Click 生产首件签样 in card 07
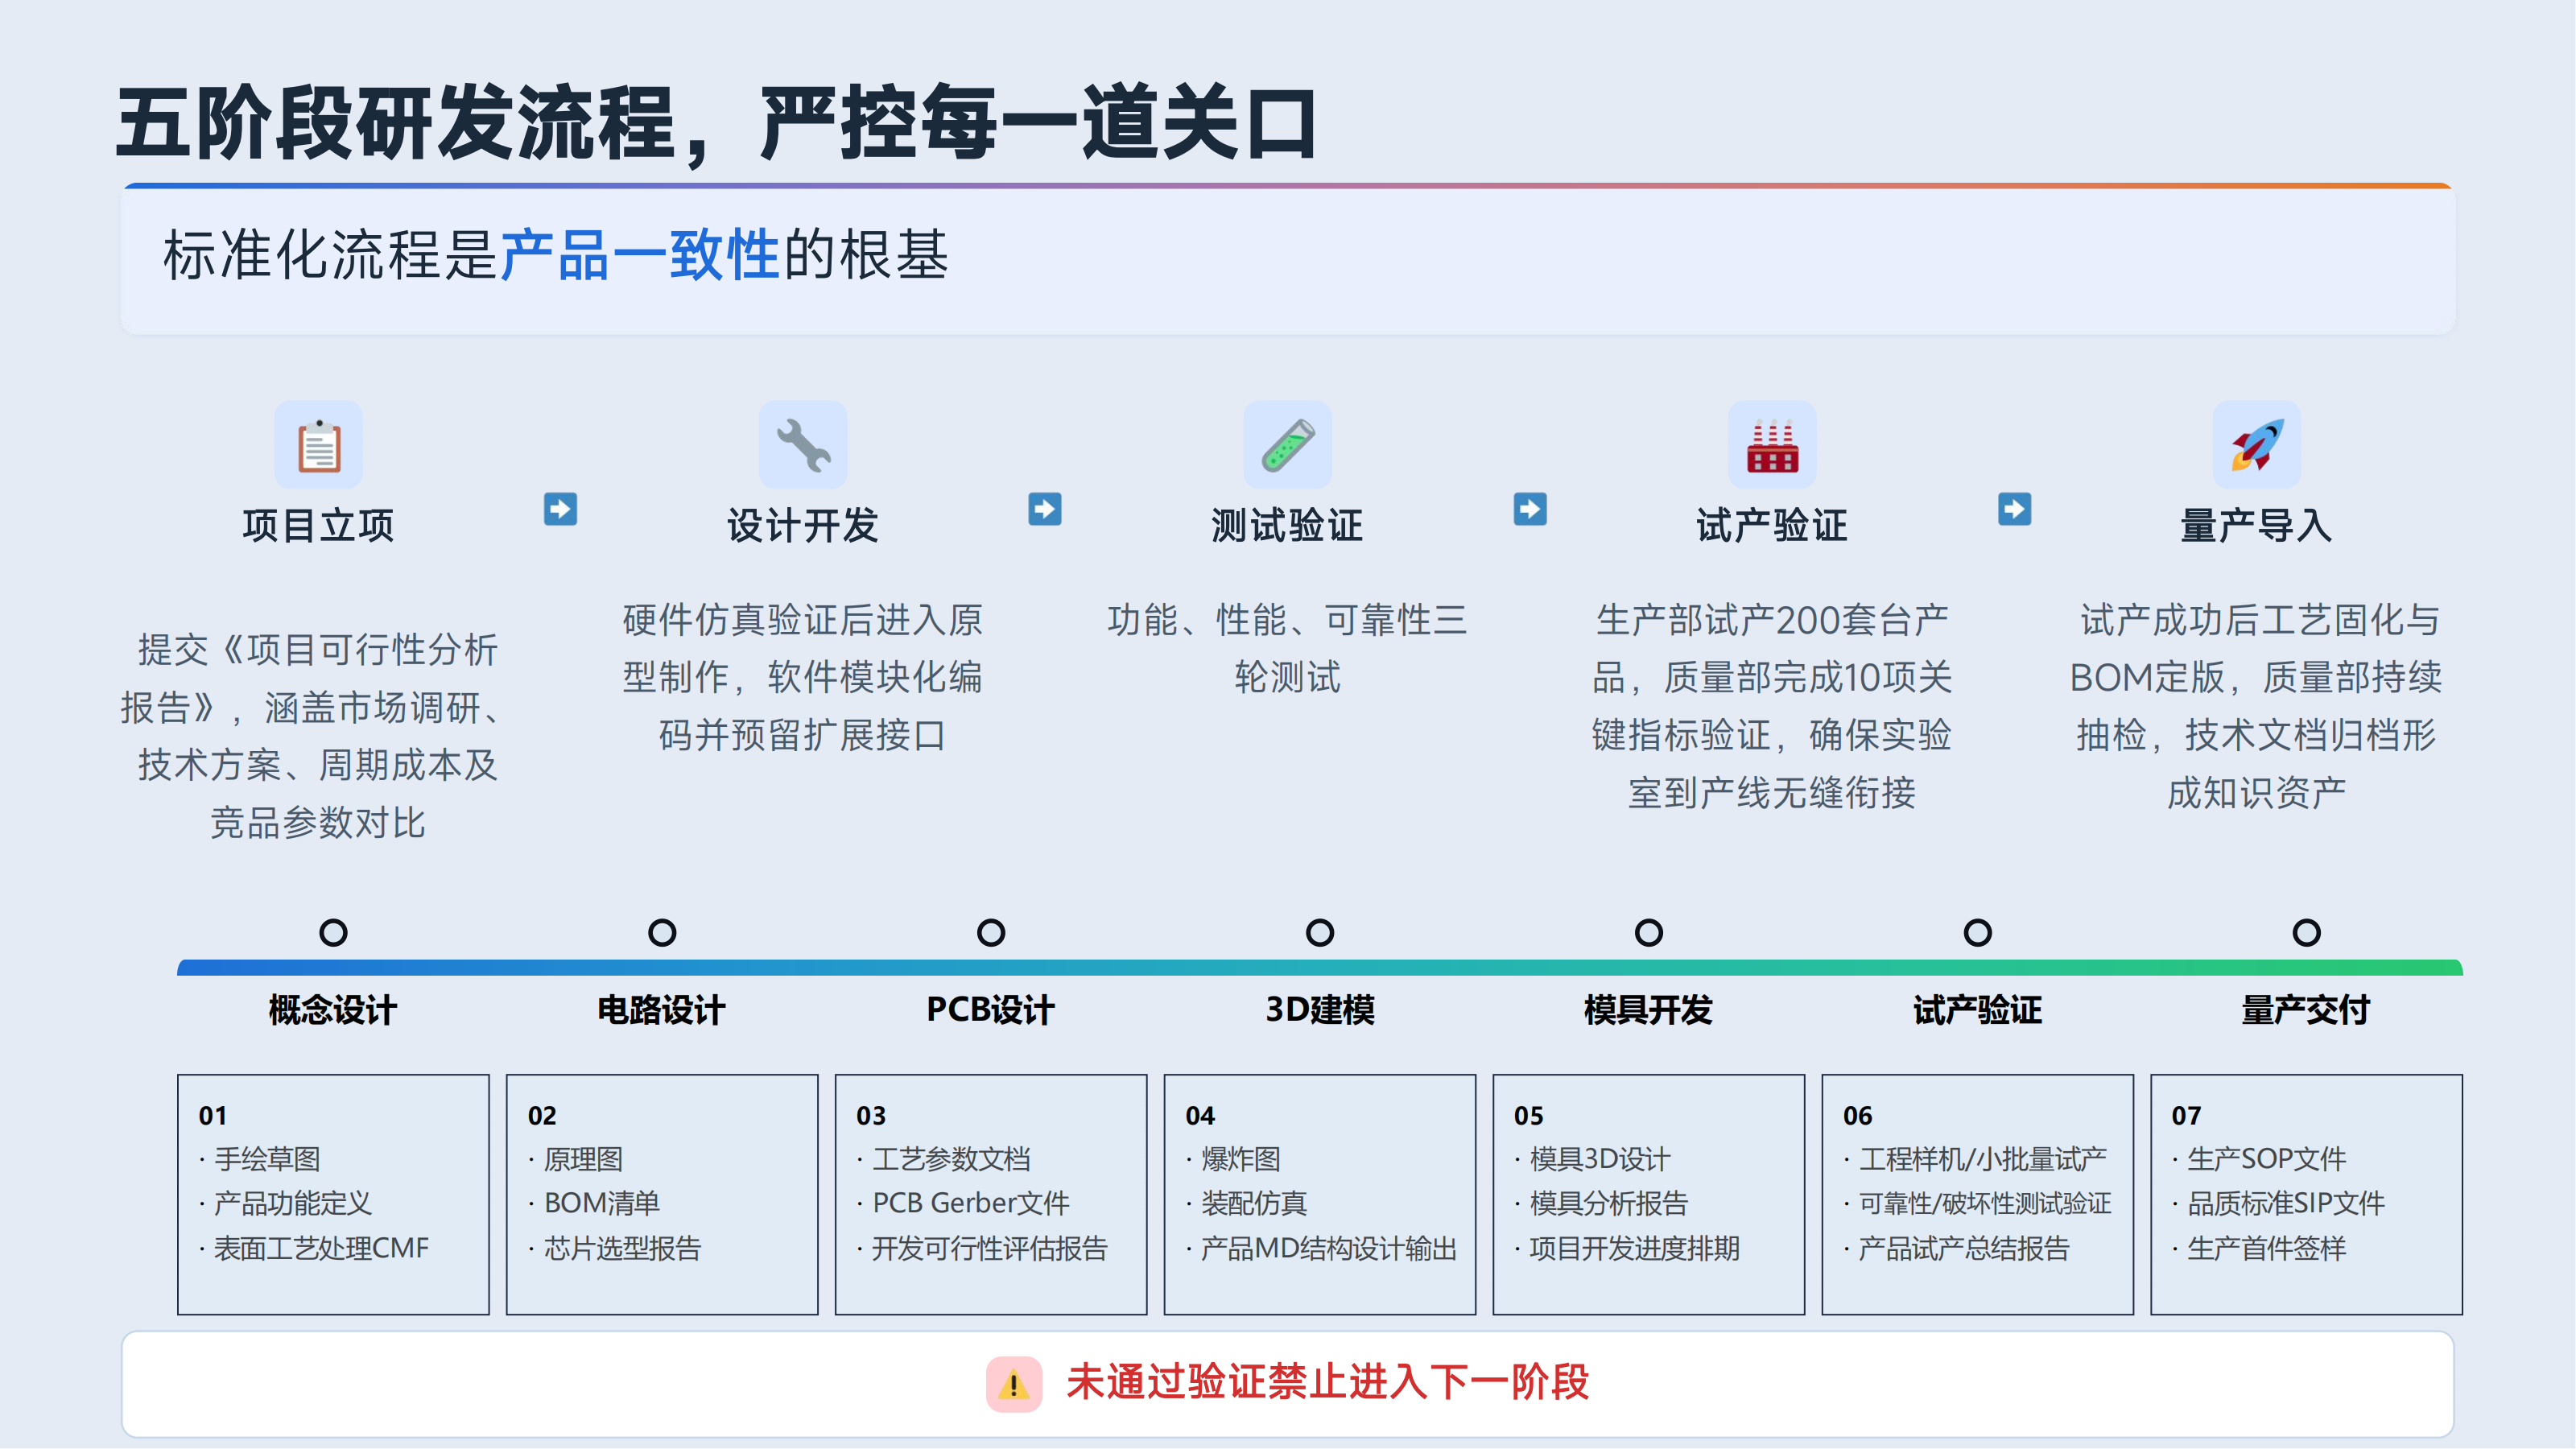 coord(2266,1248)
